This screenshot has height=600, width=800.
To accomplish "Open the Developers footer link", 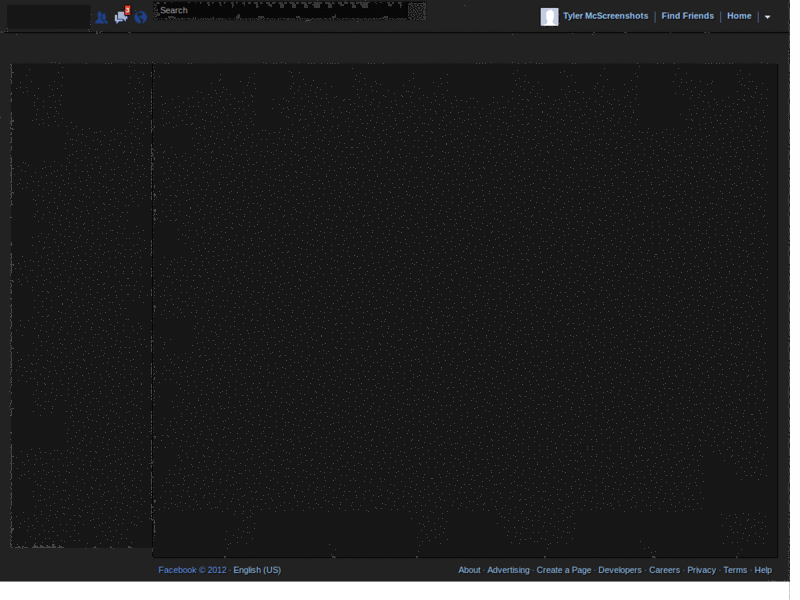I will pyautogui.click(x=620, y=570).
